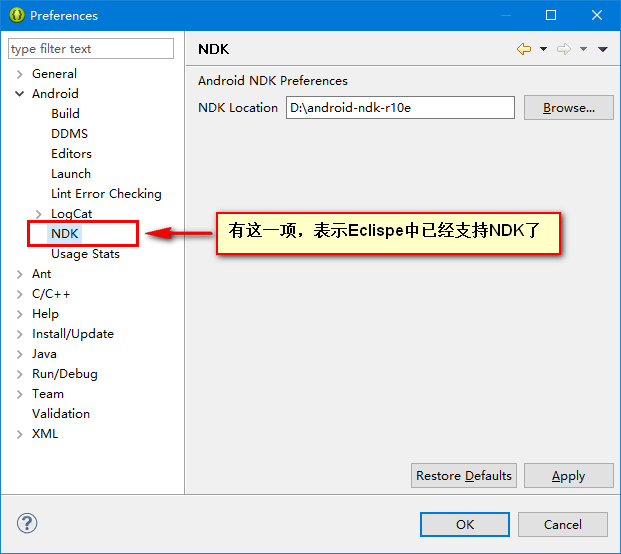The height and width of the screenshot is (554, 621).
Task: Expand the Team preferences node
Action: [19, 394]
